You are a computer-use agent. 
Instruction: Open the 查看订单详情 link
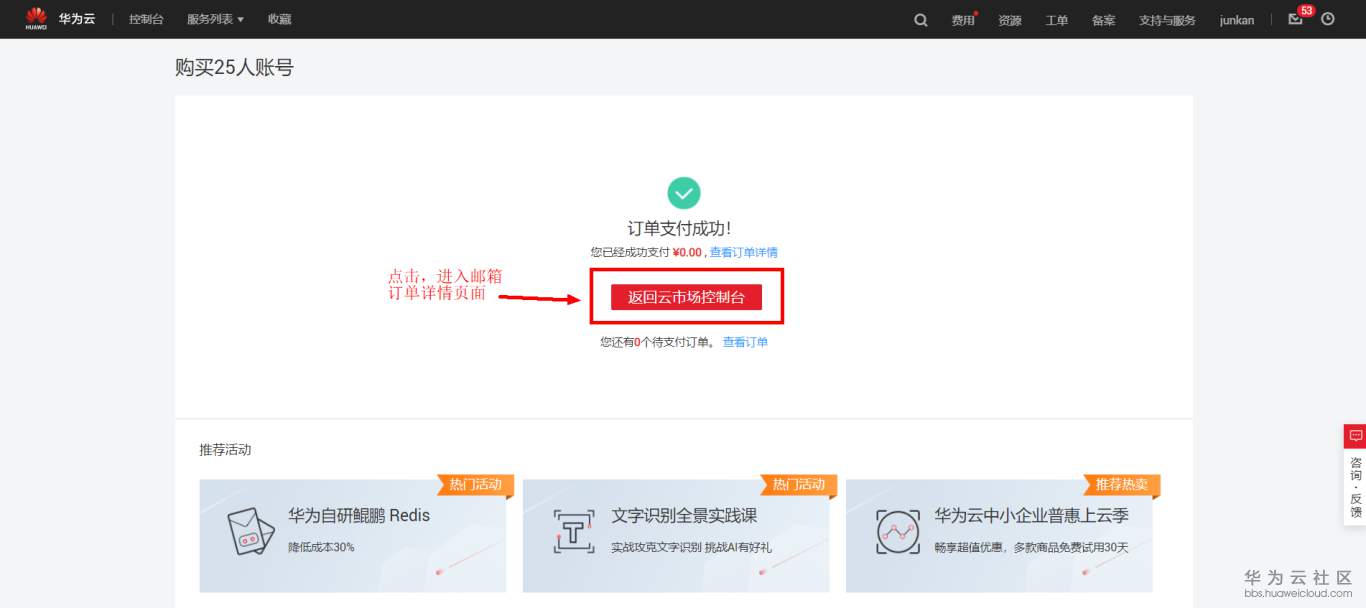(x=744, y=252)
